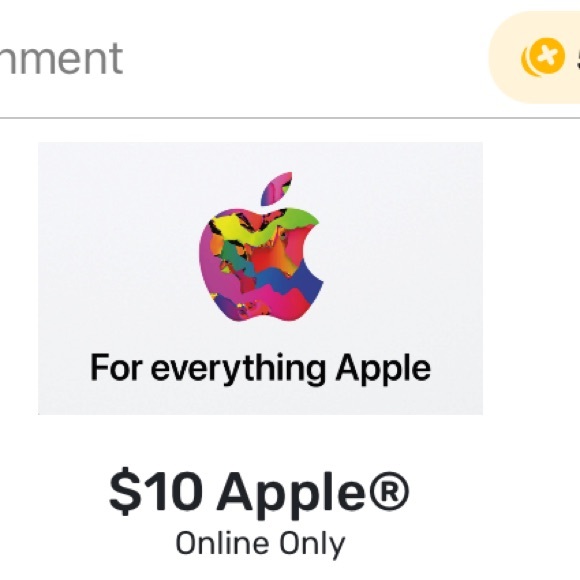
Task: Click the divider line under the heading
Action: (290, 118)
